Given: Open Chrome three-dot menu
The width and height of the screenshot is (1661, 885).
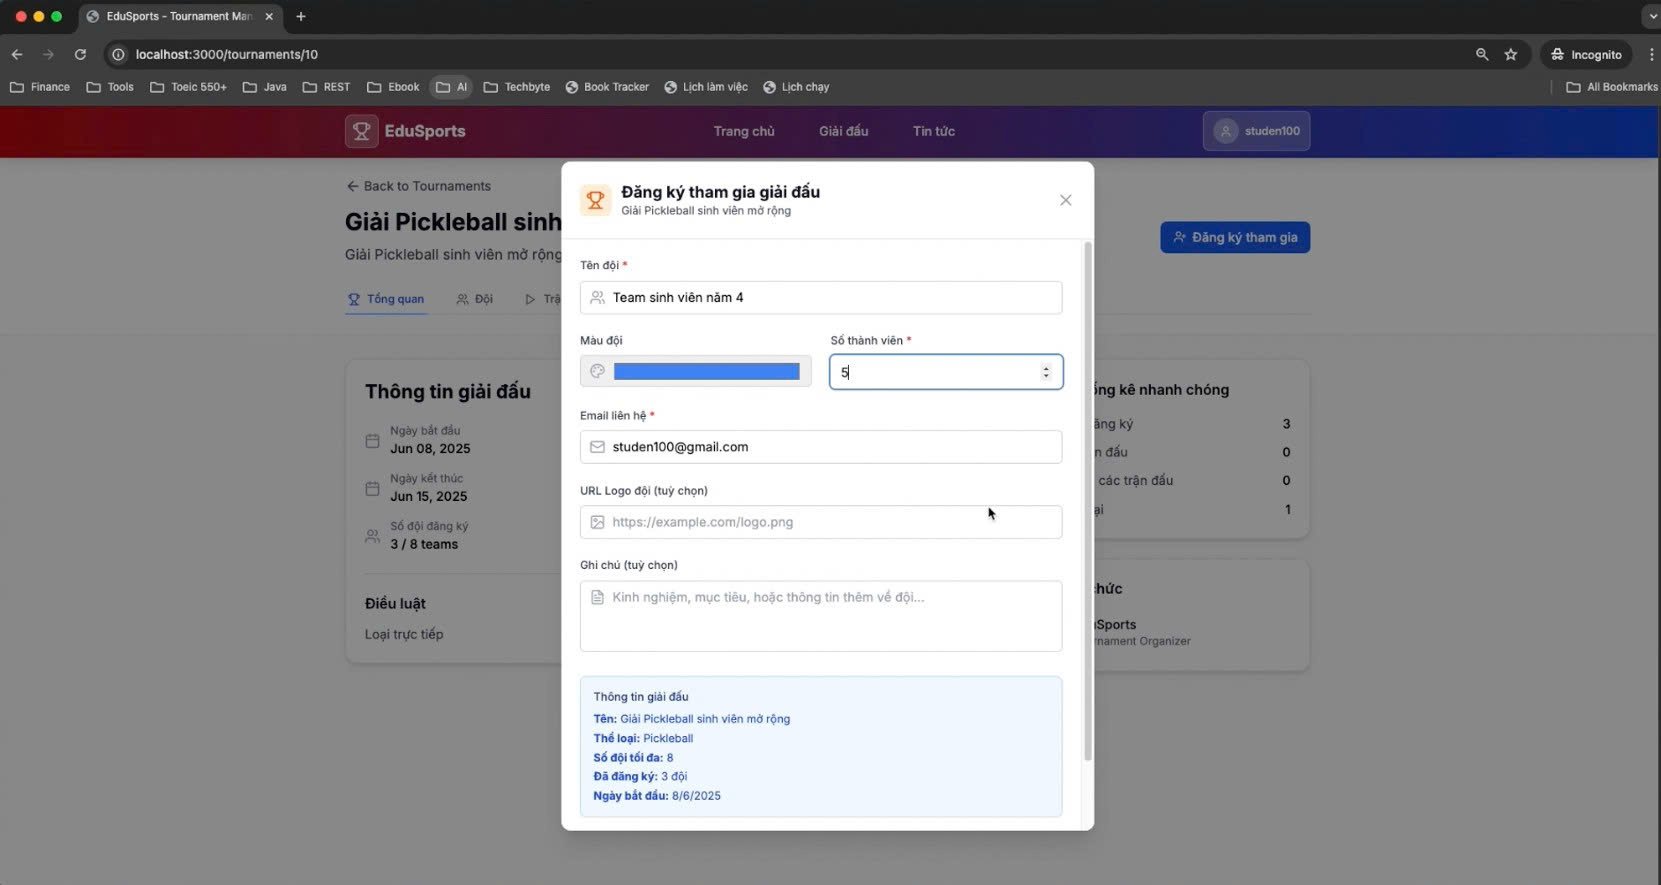Looking at the screenshot, I should (x=1651, y=54).
